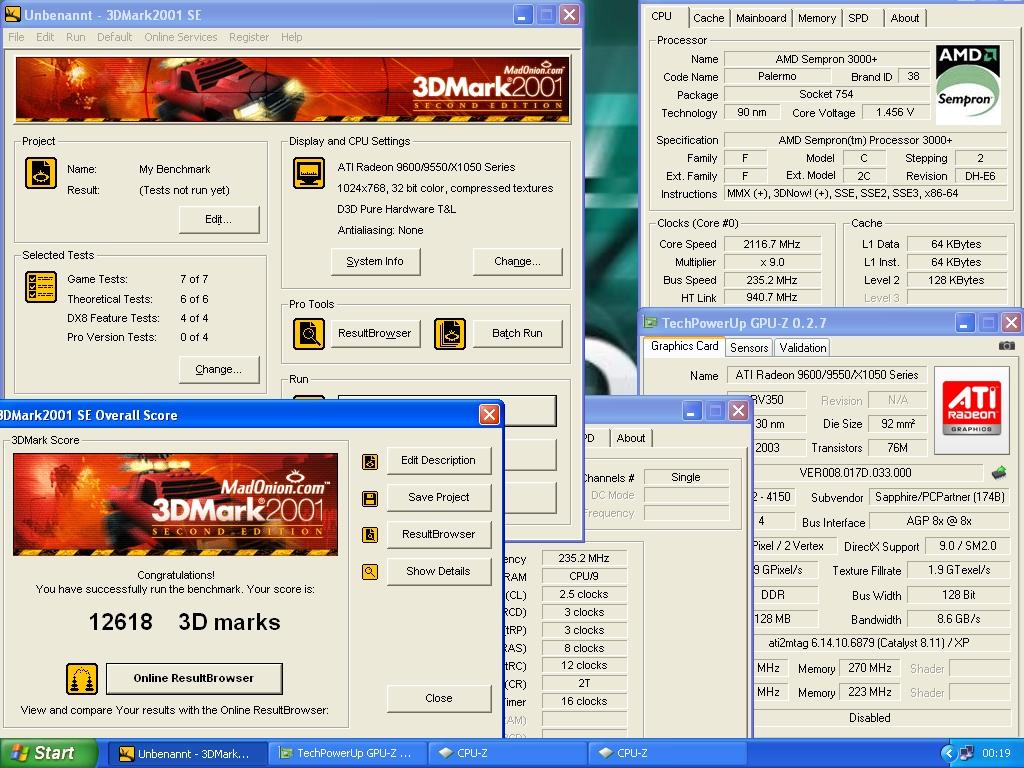
Task: Click the Batch Run icon in Pro Tools
Action: pos(450,334)
